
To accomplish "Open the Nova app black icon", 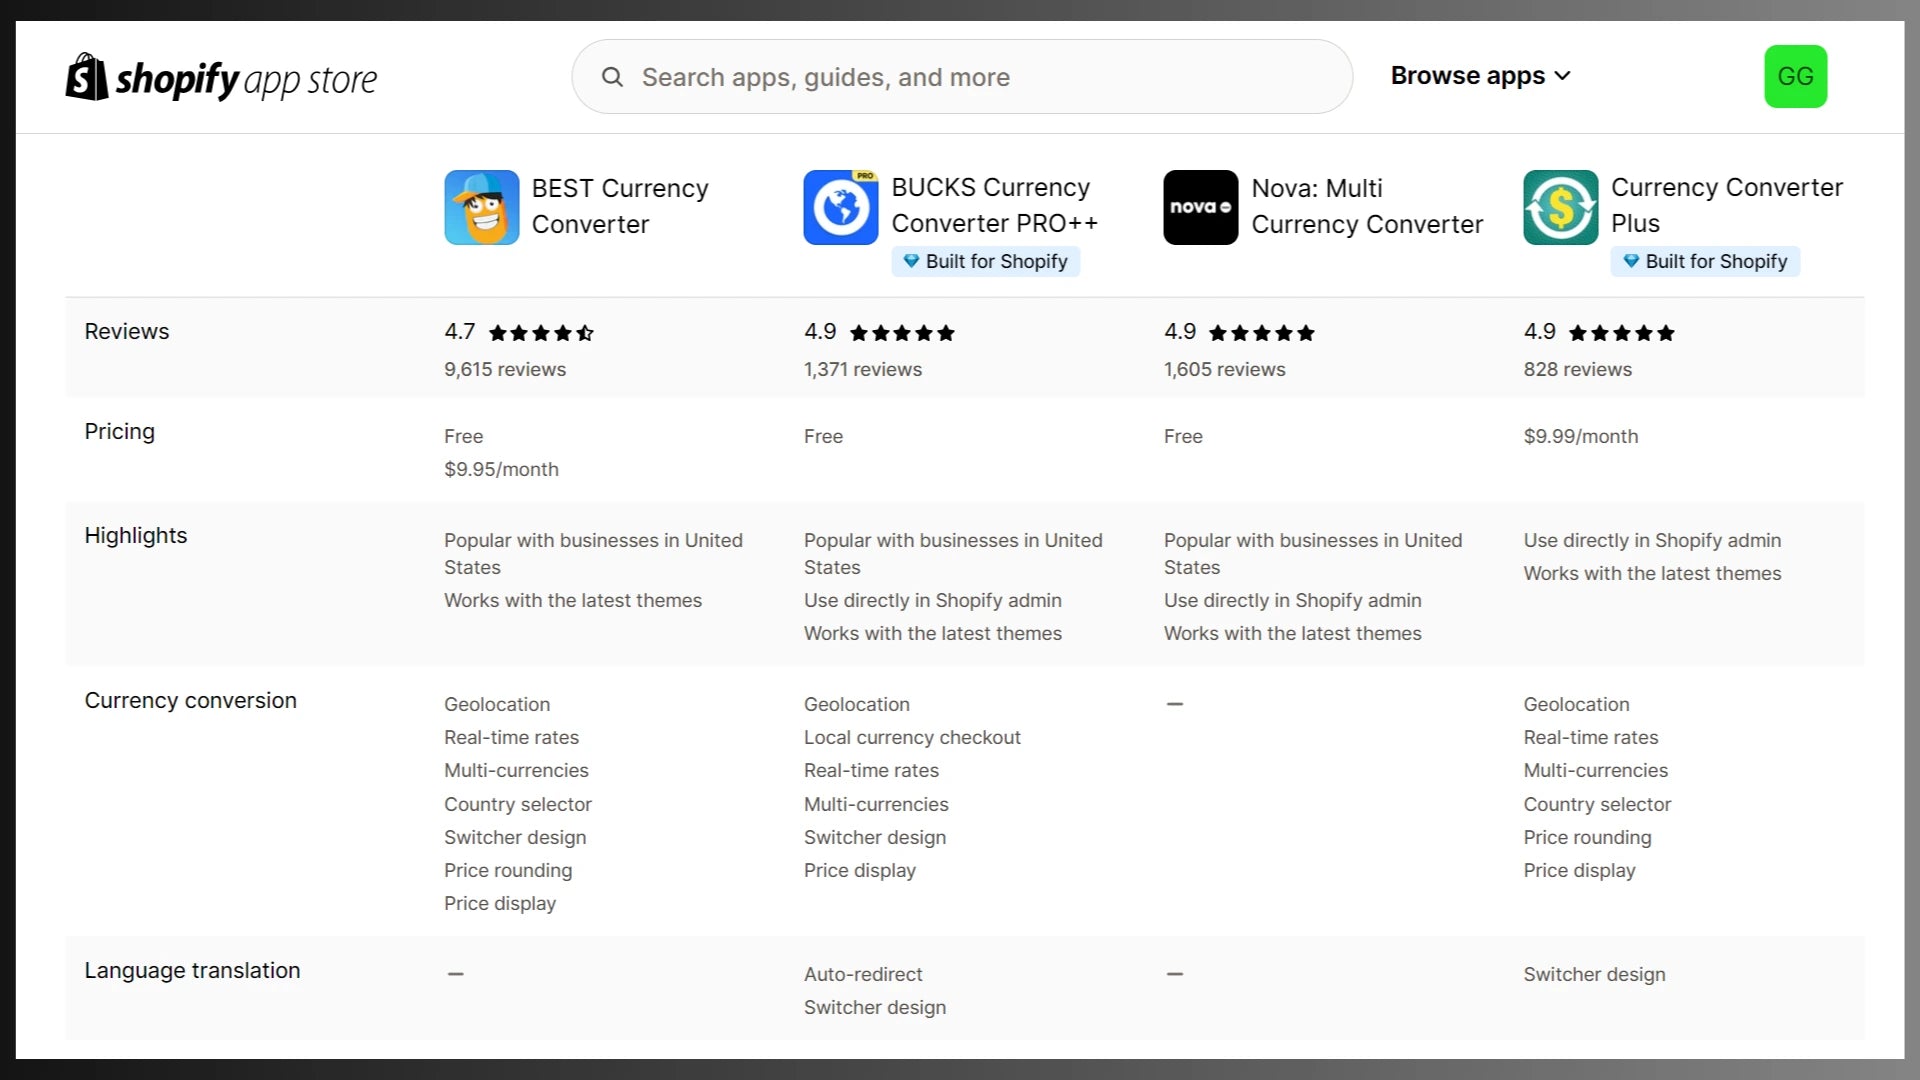I will [x=1200, y=207].
